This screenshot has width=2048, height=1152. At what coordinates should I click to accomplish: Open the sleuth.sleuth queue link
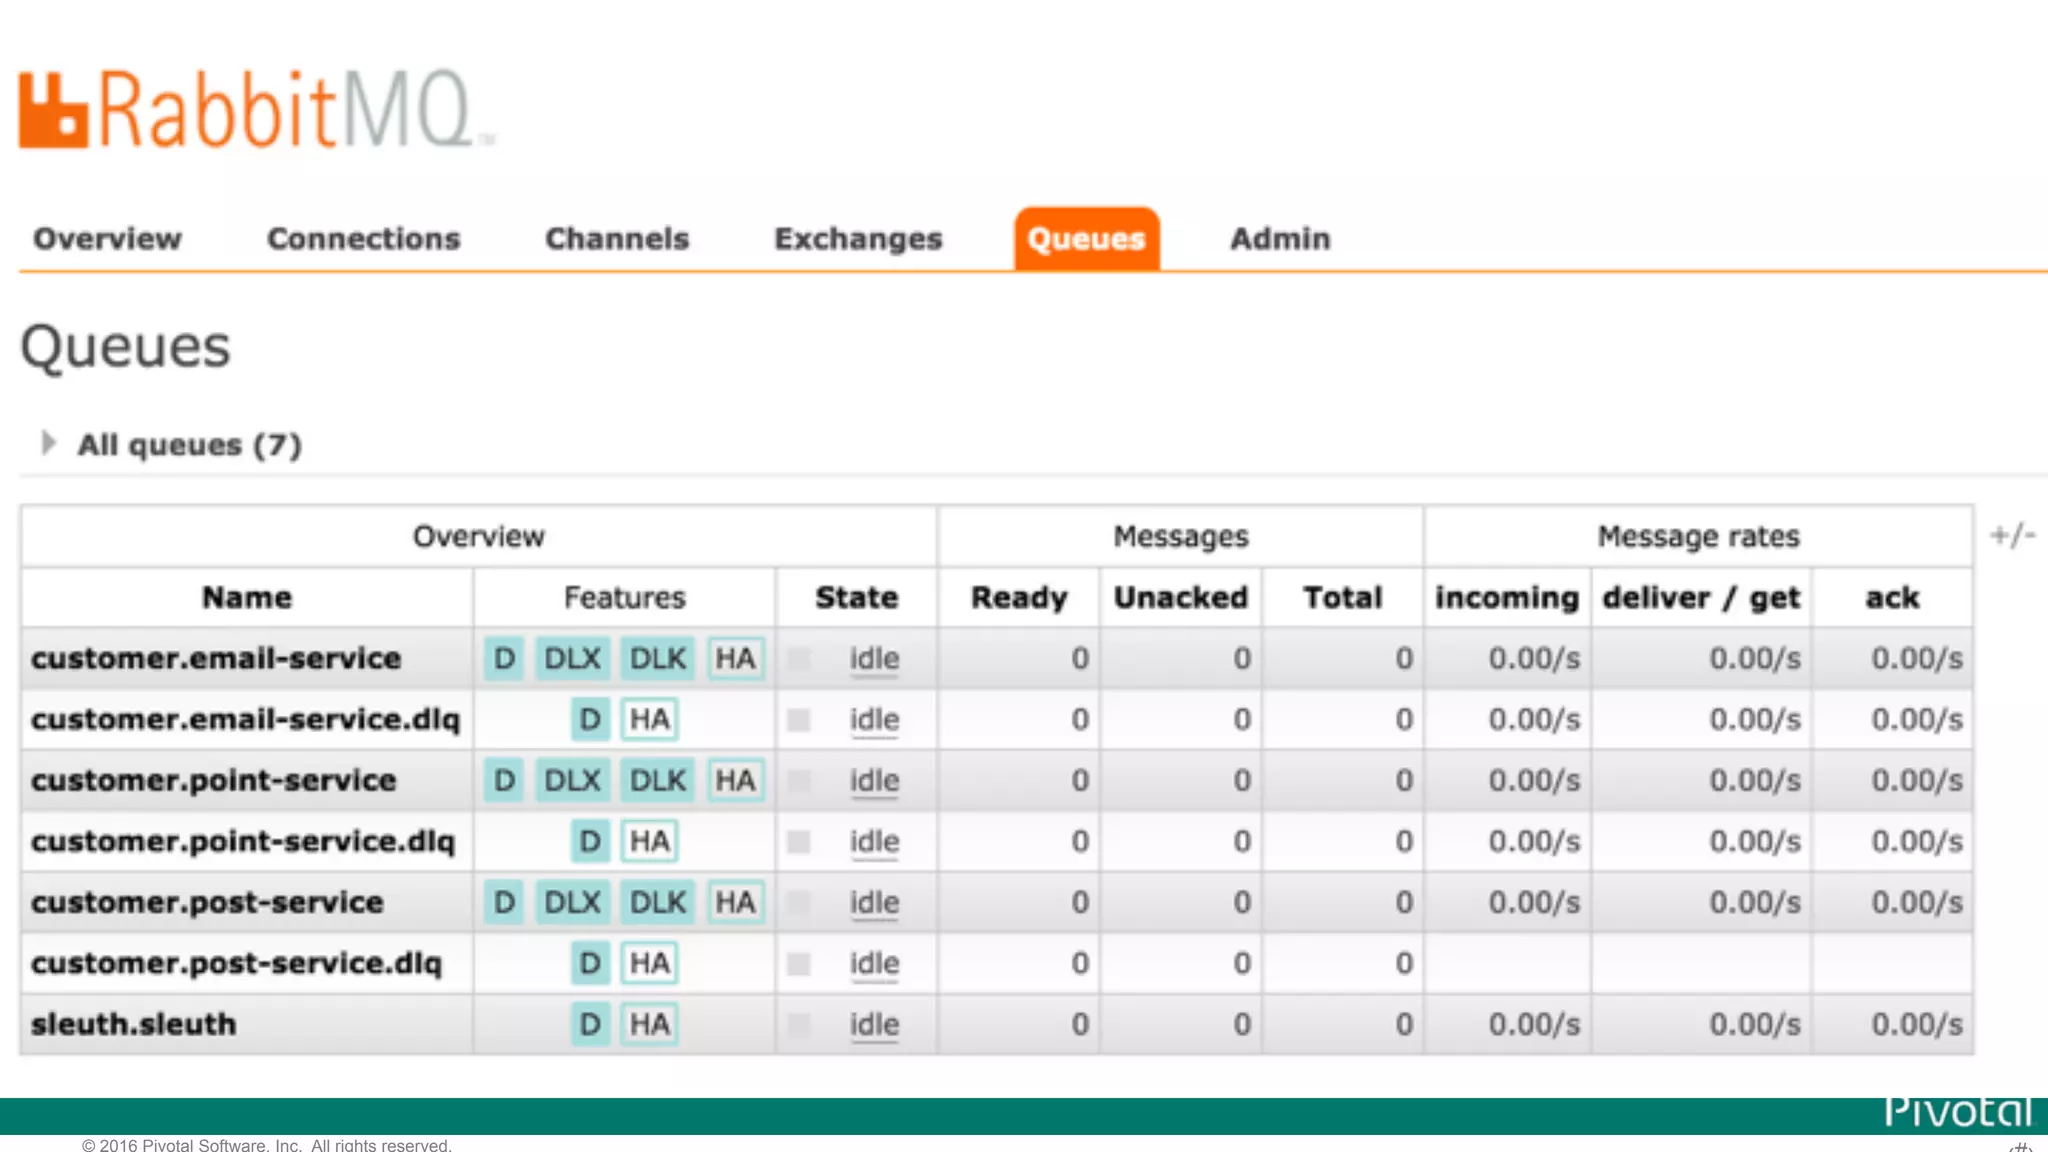[x=134, y=1025]
